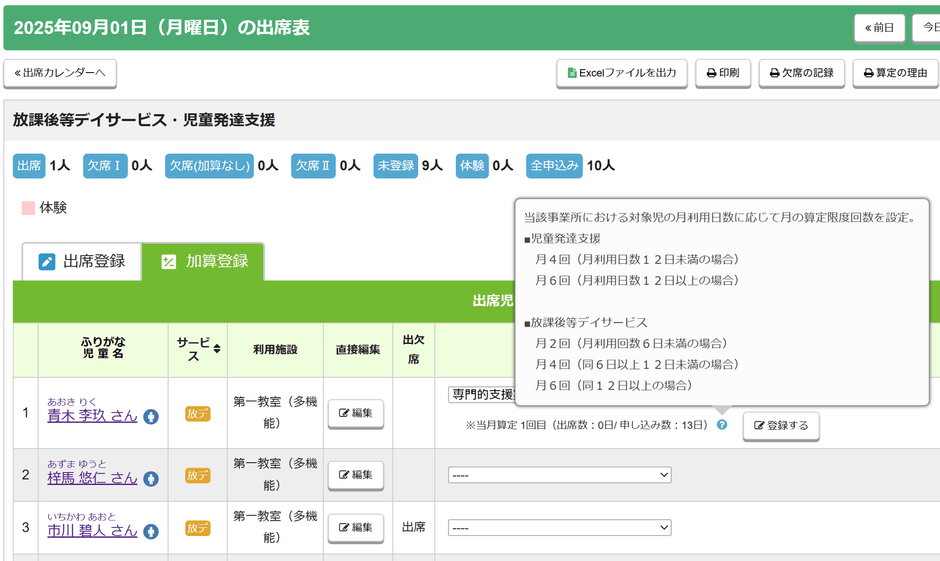Sort by the サービス column arrows
940x561 pixels.
pyautogui.click(x=217, y=349)
